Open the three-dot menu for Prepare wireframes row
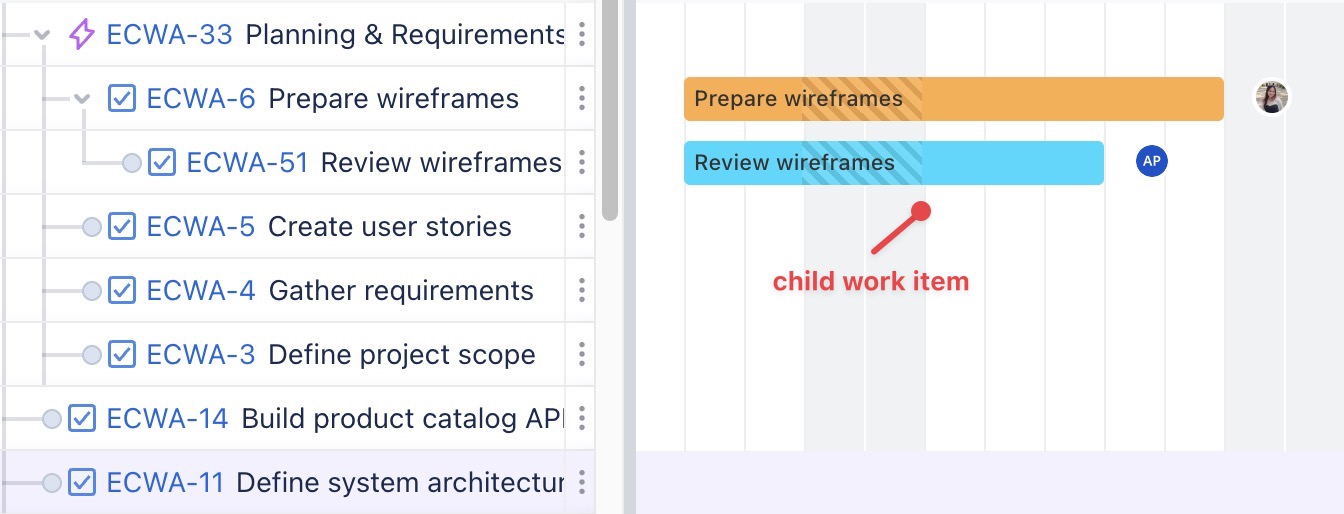 581,99
